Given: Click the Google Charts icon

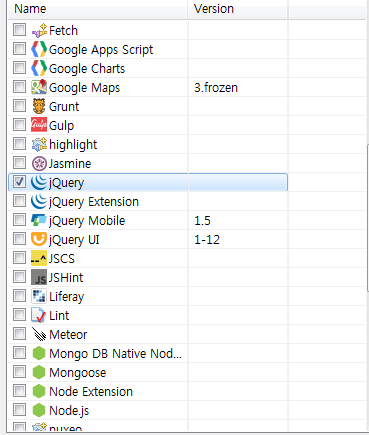Looking at the screenshot, I should tap(39, 68).
